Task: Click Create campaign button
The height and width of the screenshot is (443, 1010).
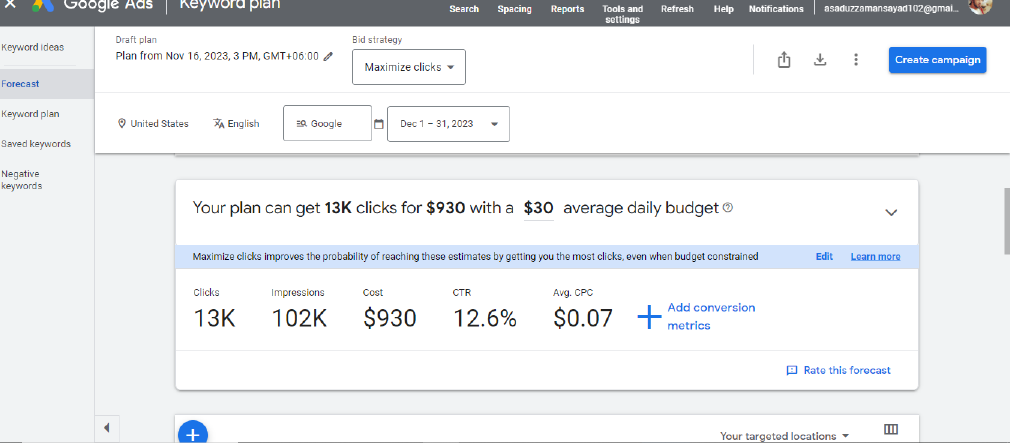Action: [x=937, y=60]
